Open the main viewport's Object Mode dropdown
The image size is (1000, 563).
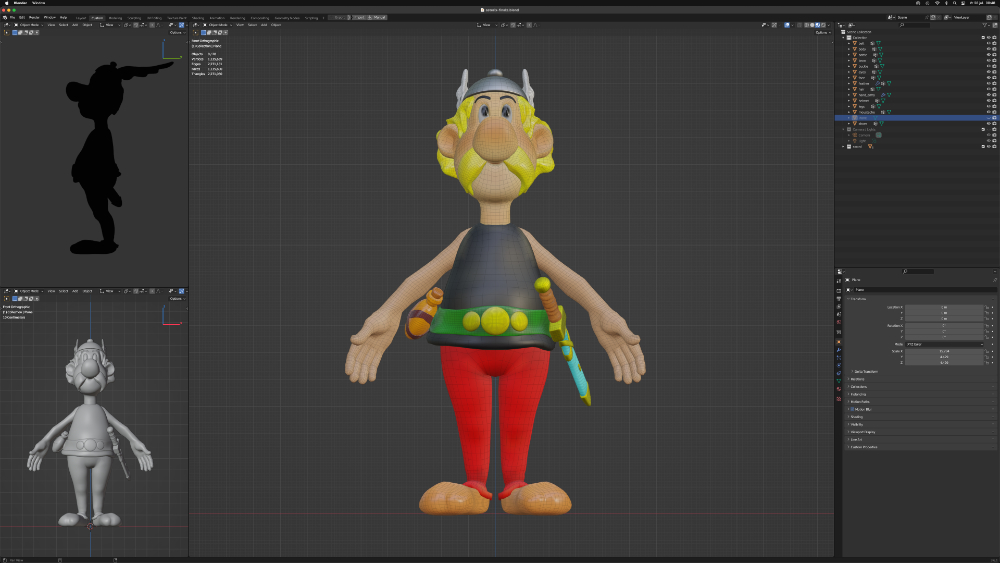click(217, 25)
